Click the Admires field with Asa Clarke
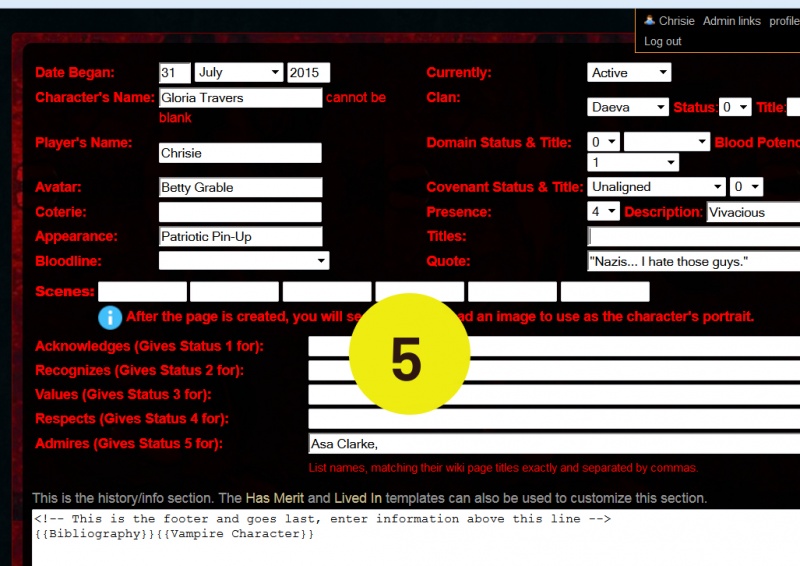This screenshot has width=800, height=566. pos(554,444)
